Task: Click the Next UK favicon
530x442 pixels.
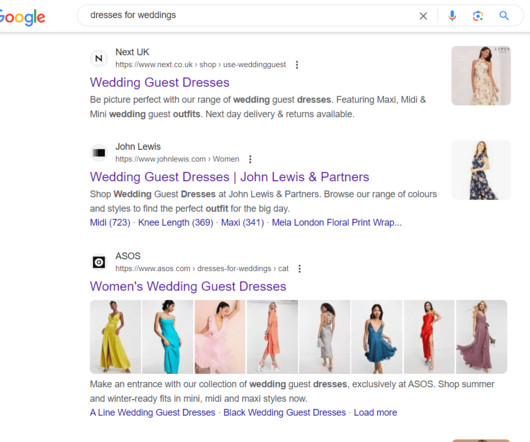Action: (99, 58)
